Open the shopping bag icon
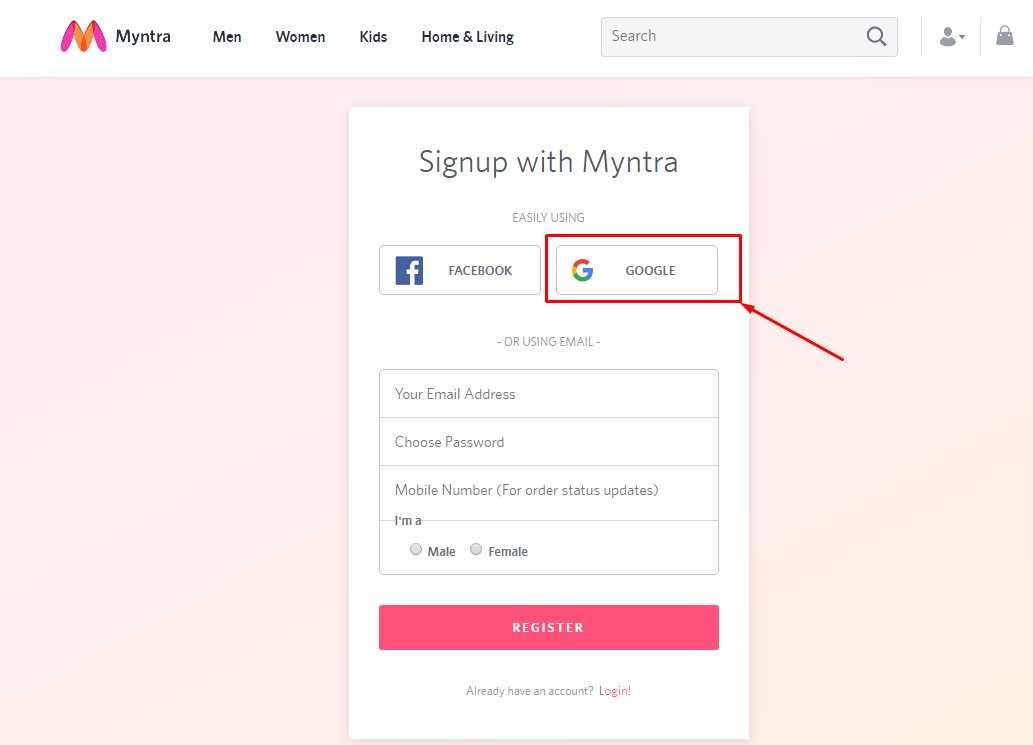1033x745 pixels. pyautogui.click(x=1005, y=36)
